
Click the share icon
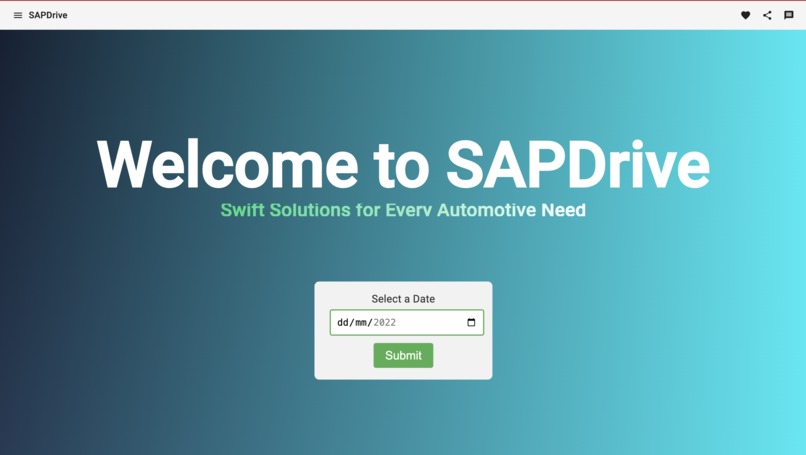[767, 15]
